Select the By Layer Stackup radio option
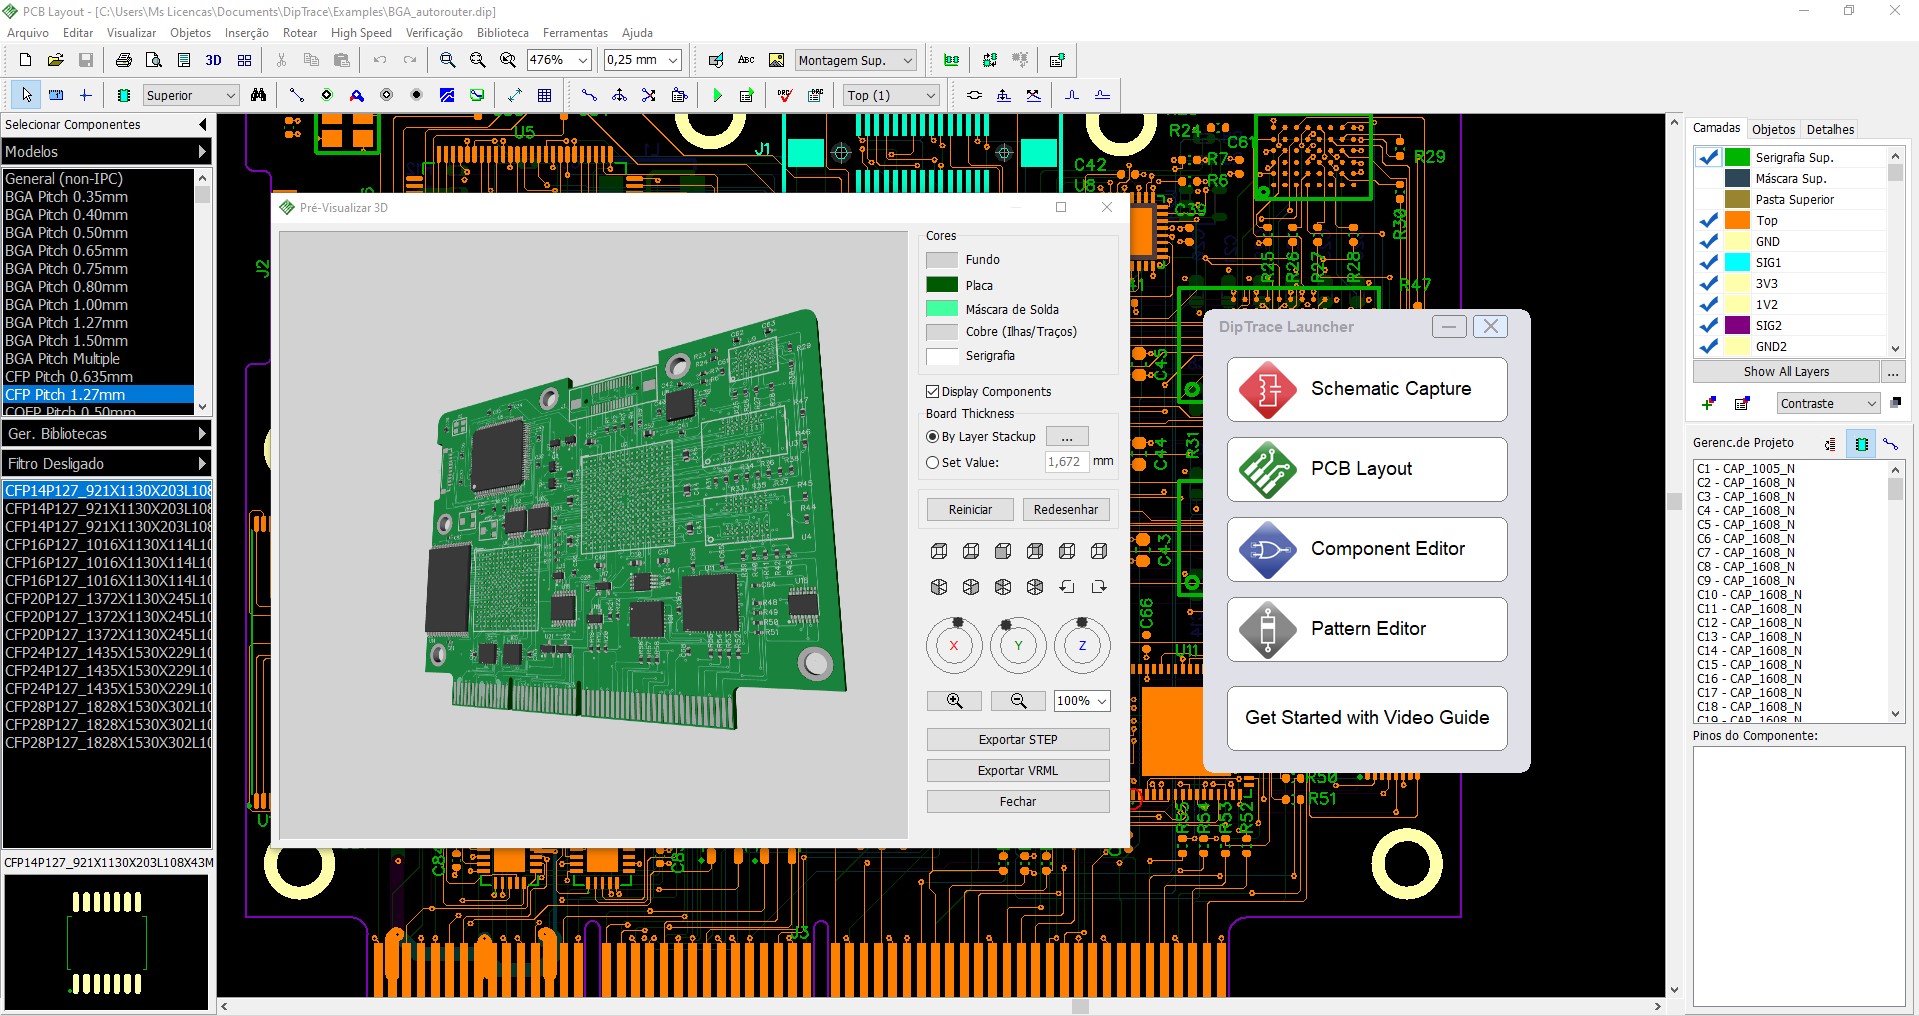This screenshot has width=1919, height=1016. click(x=933, y=437)
